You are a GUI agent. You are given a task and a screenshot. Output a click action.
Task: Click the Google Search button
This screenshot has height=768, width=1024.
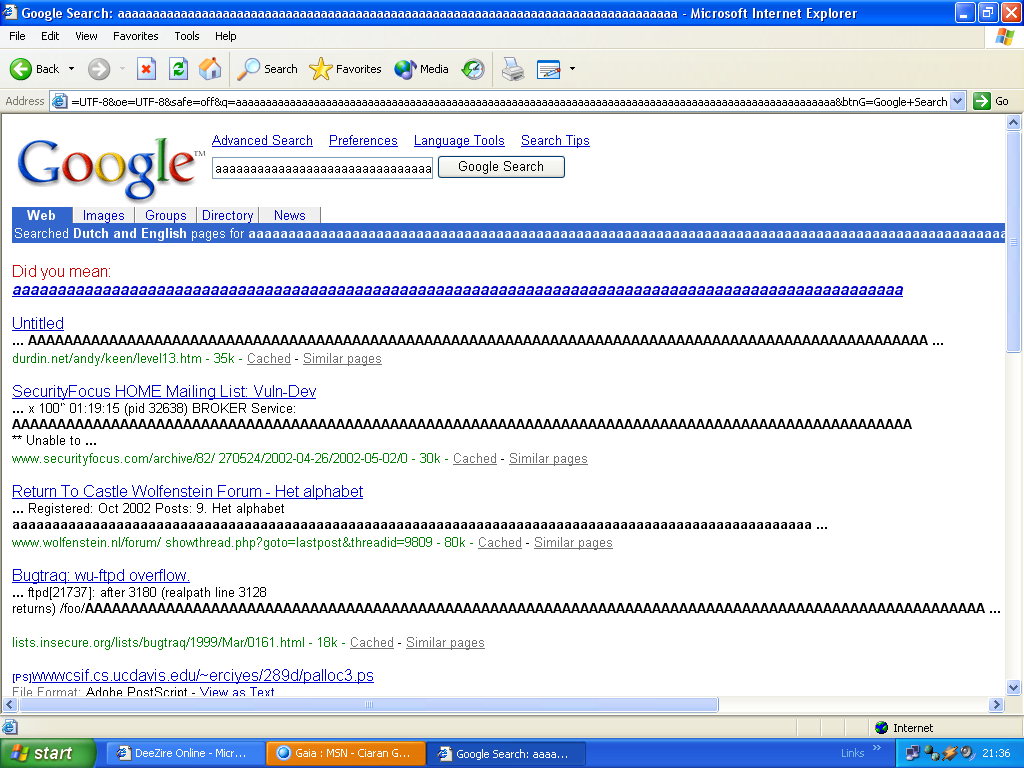coord(501,167)
